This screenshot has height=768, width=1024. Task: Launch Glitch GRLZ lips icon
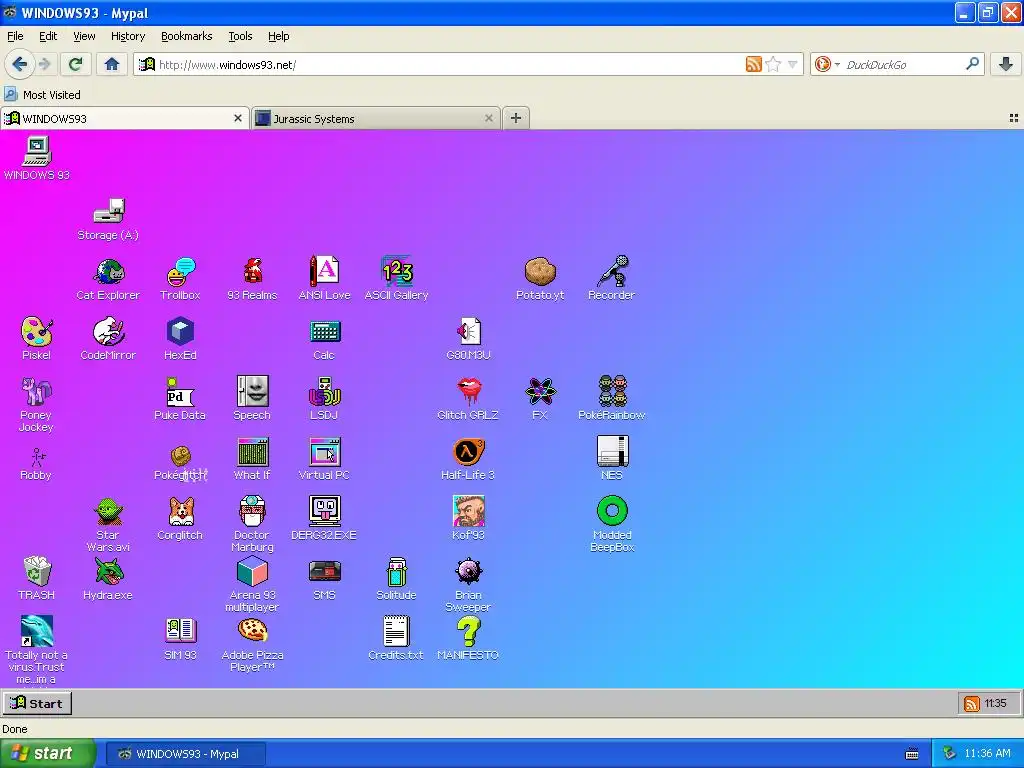click(468, 392)
